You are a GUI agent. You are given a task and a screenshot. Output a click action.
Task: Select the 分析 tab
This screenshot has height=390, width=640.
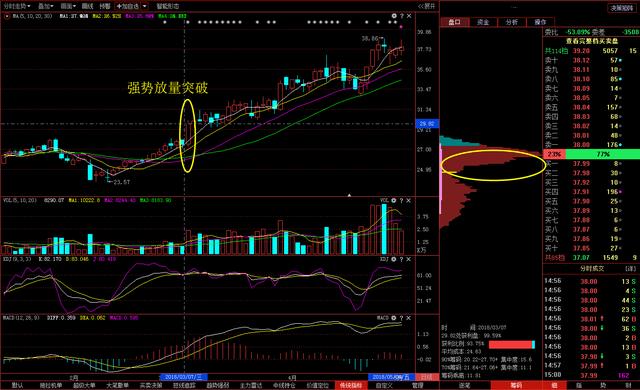pos(512,22)
